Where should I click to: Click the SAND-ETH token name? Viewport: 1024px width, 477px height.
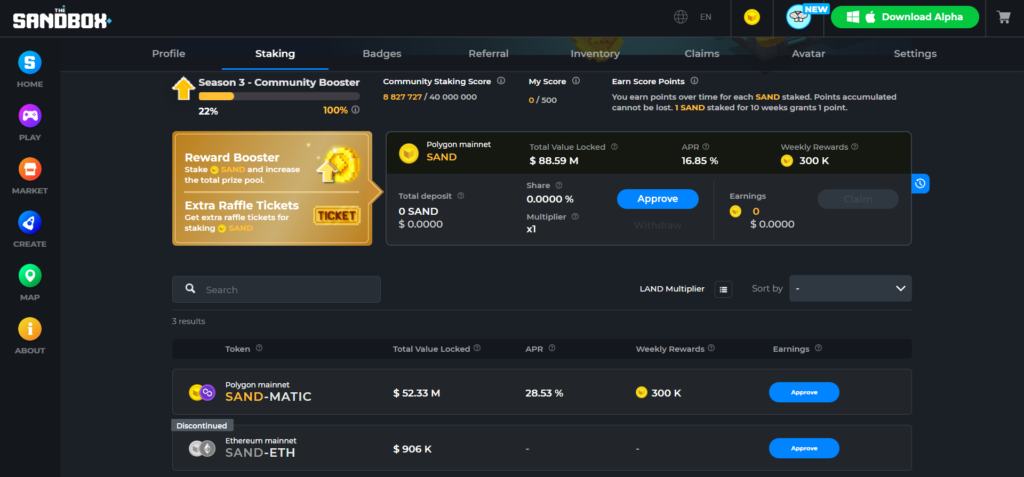pyautogui.click(x=260, y=452)
